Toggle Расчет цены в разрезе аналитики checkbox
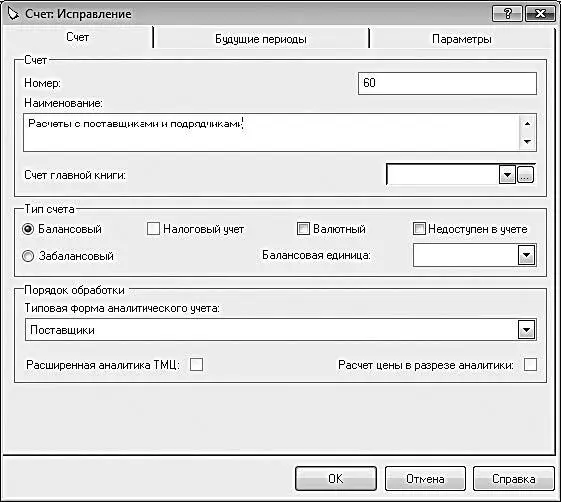Viewport: 561px width, 502px height. pyautogui.click(x=530, y=365)
